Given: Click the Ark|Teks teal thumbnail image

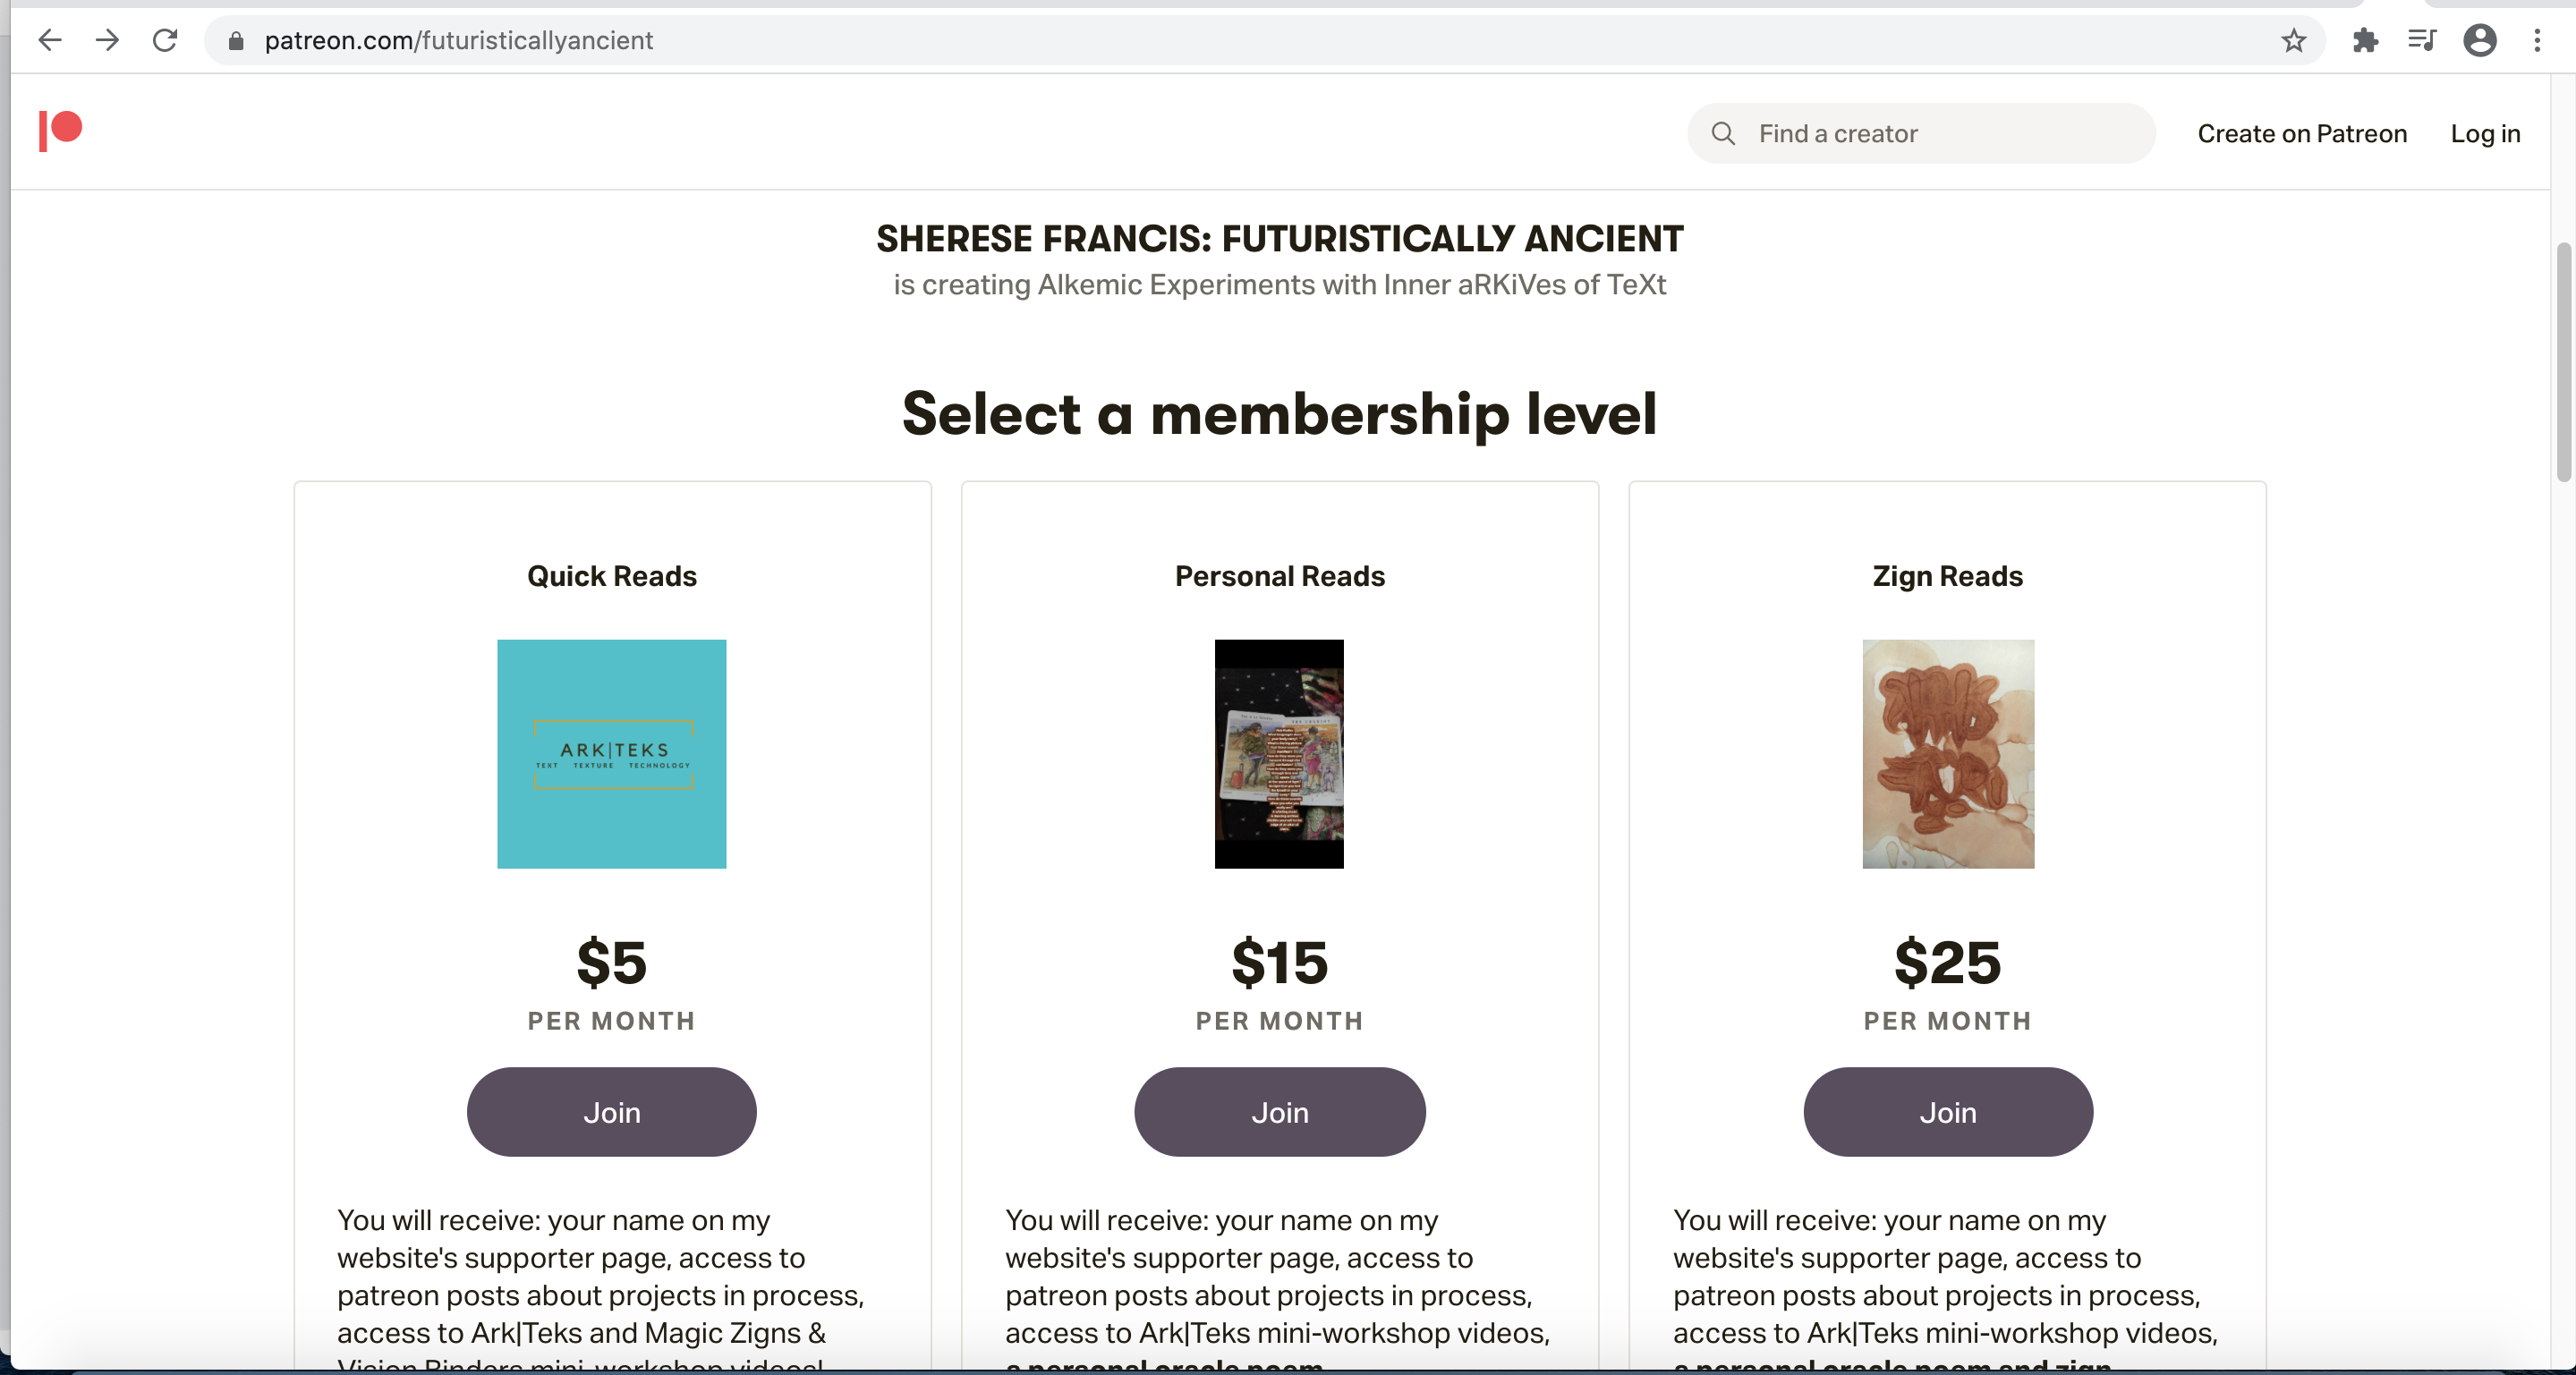Looking at the screenshot, I should (611, 754).
